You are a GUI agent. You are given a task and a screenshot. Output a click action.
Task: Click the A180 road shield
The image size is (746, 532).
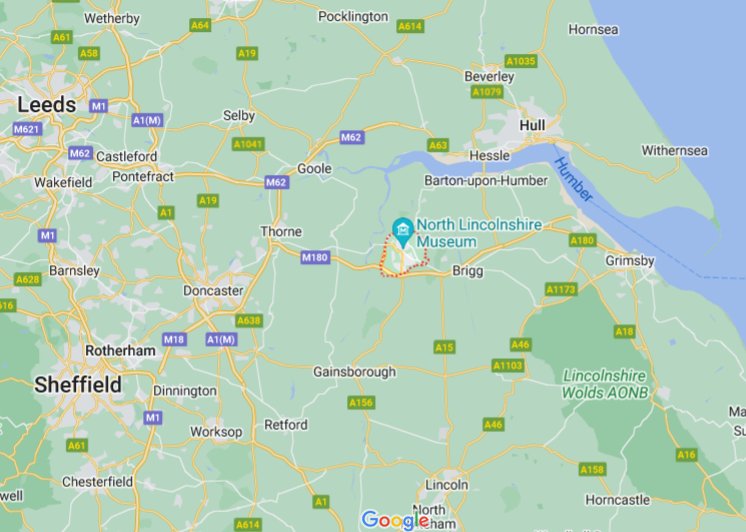pyautogui.click(x=583, y=240)
